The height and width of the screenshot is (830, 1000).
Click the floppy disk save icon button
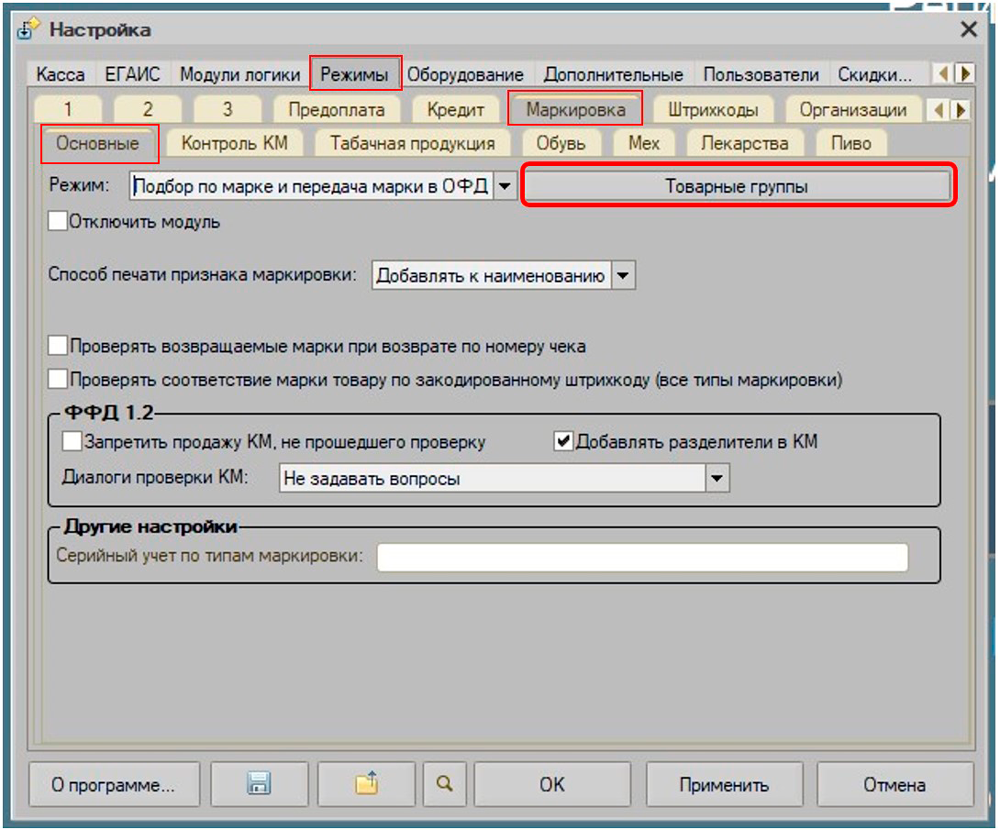[259, 785]
